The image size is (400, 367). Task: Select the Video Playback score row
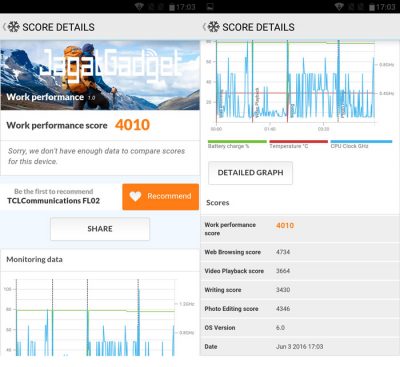[x=300, y=271]
